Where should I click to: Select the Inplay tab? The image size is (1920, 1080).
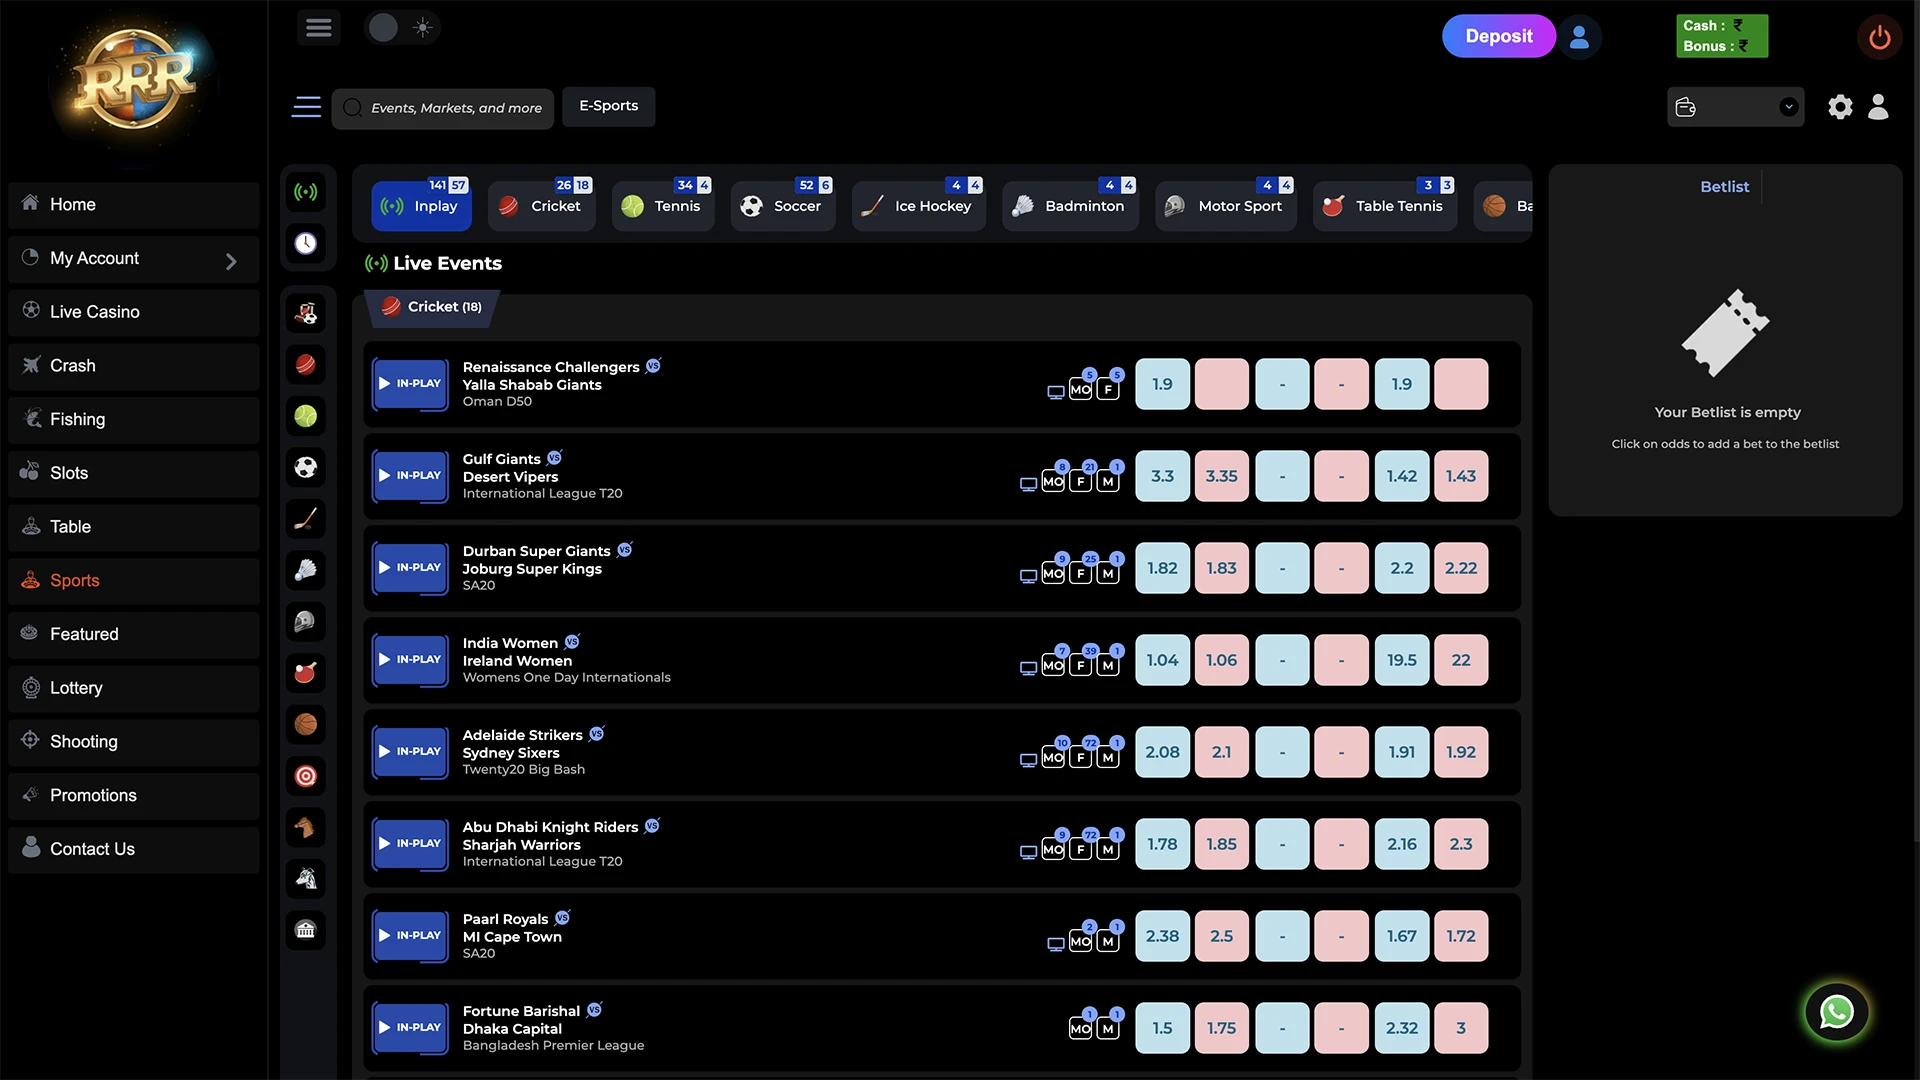421,206
